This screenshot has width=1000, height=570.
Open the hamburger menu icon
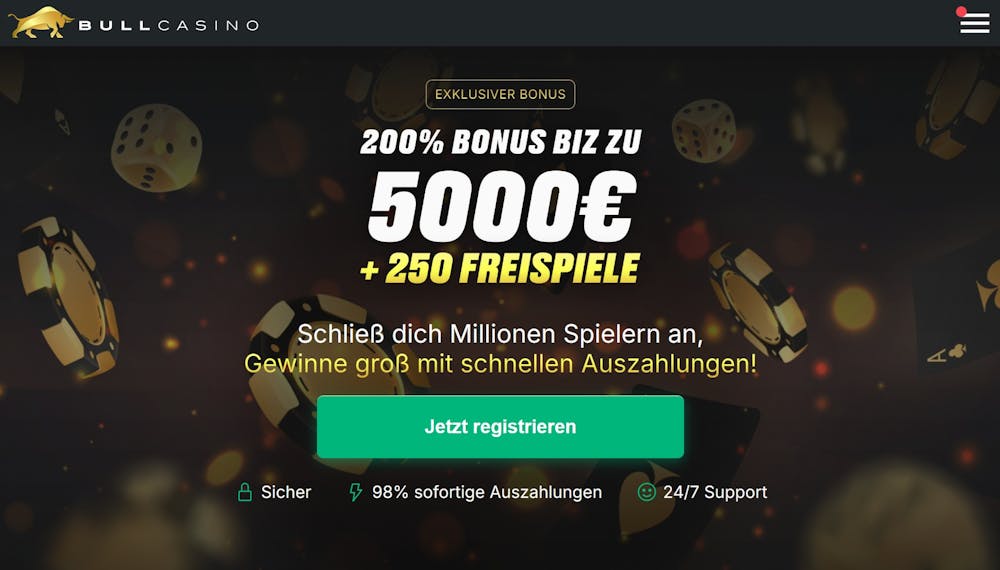pyautogui.click(x=974, y=24)
